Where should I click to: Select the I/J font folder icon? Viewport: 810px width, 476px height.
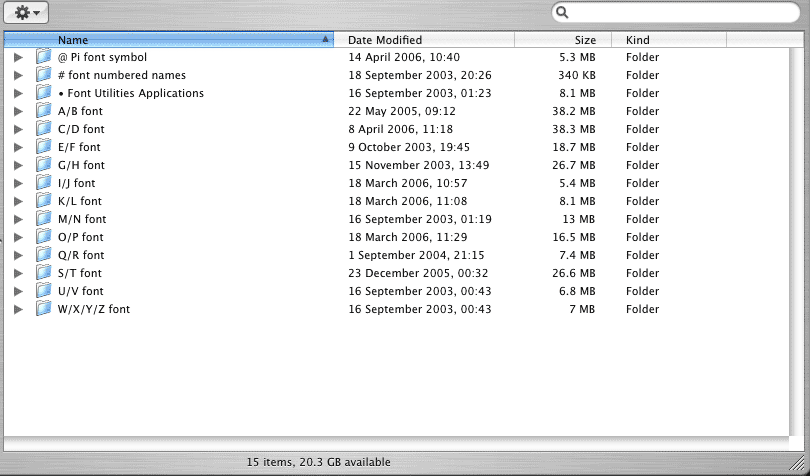(44, 183)
